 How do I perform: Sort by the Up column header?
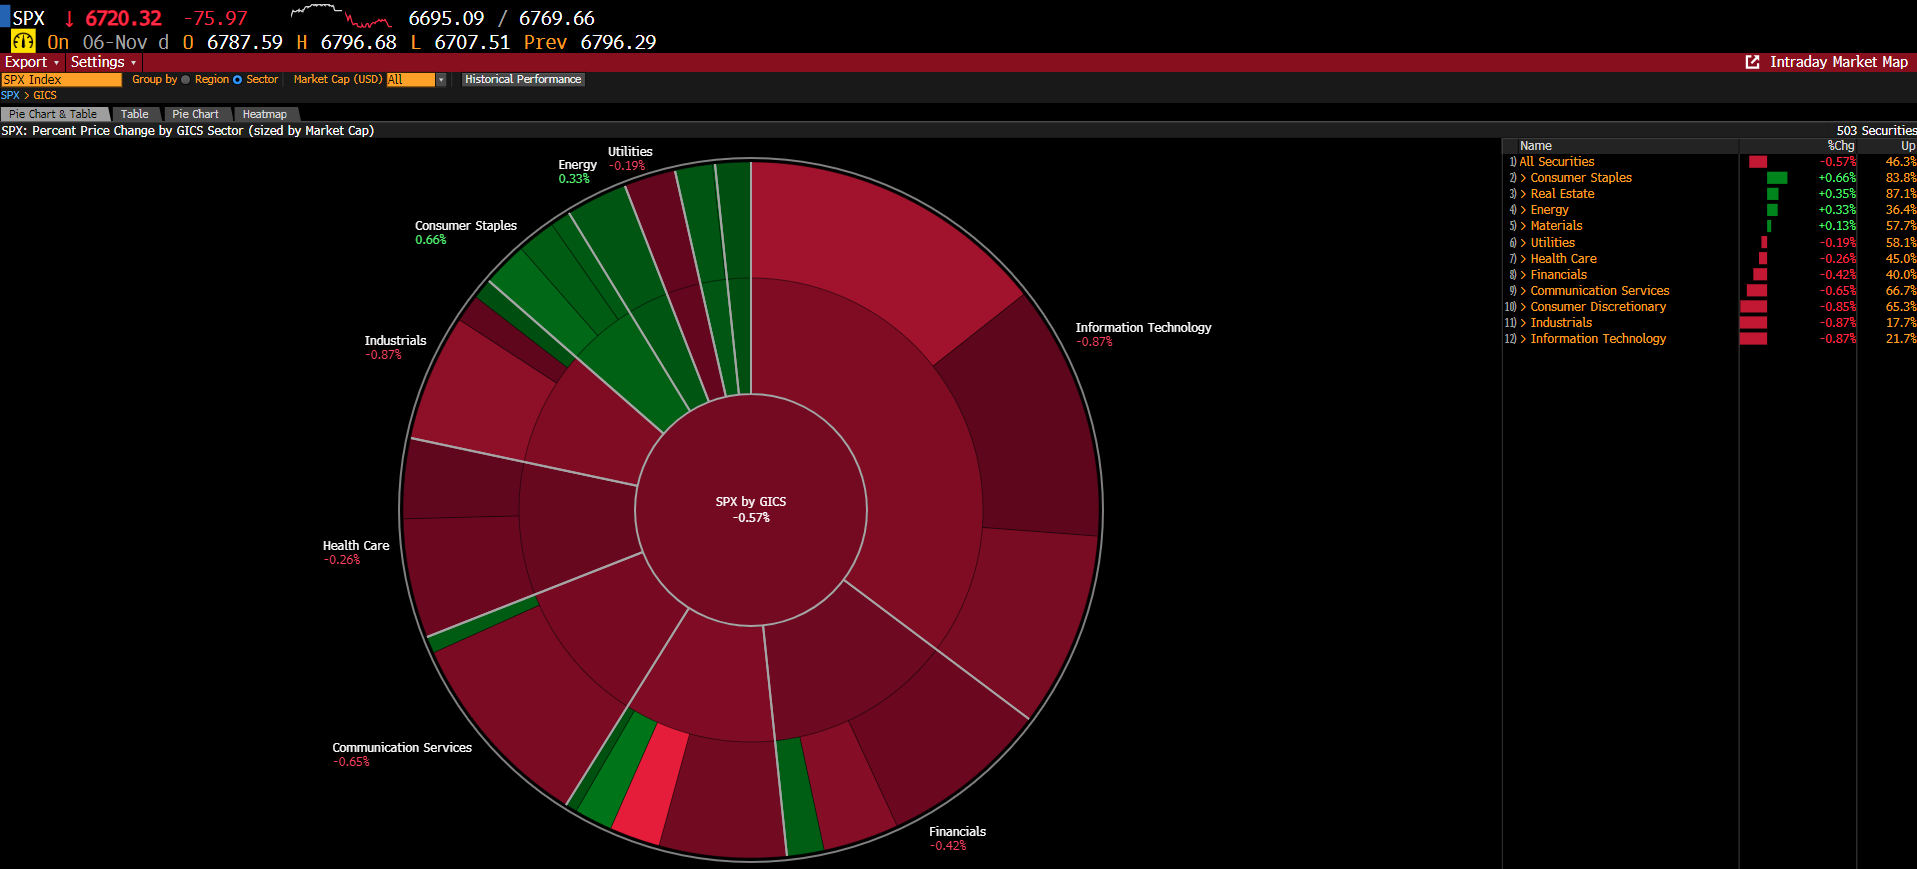1908,146
